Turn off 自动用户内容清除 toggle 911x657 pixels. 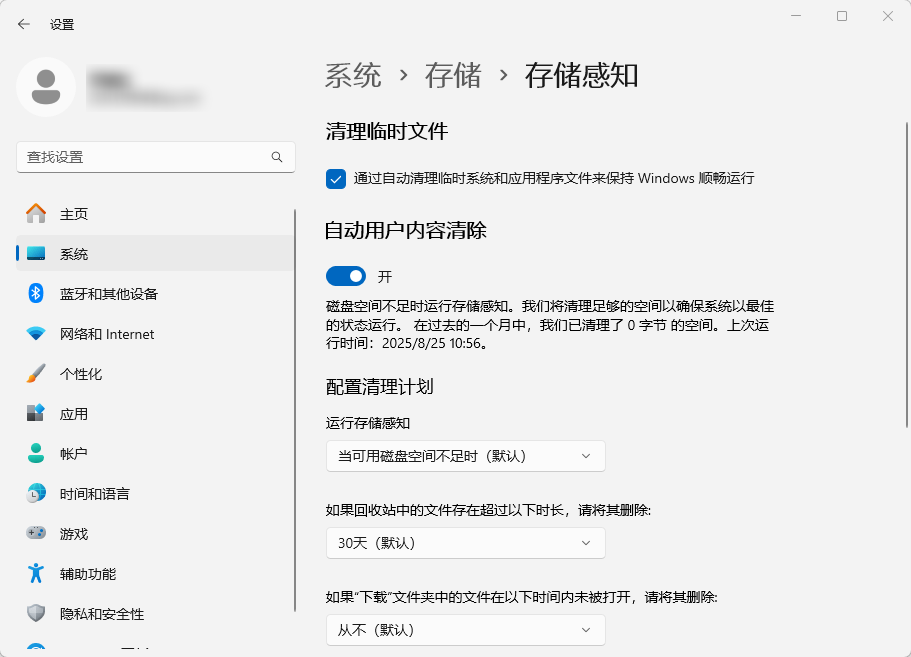pos(345,275)
